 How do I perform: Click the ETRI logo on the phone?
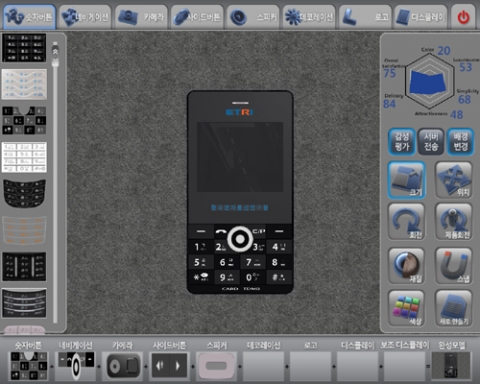(240, 112)
